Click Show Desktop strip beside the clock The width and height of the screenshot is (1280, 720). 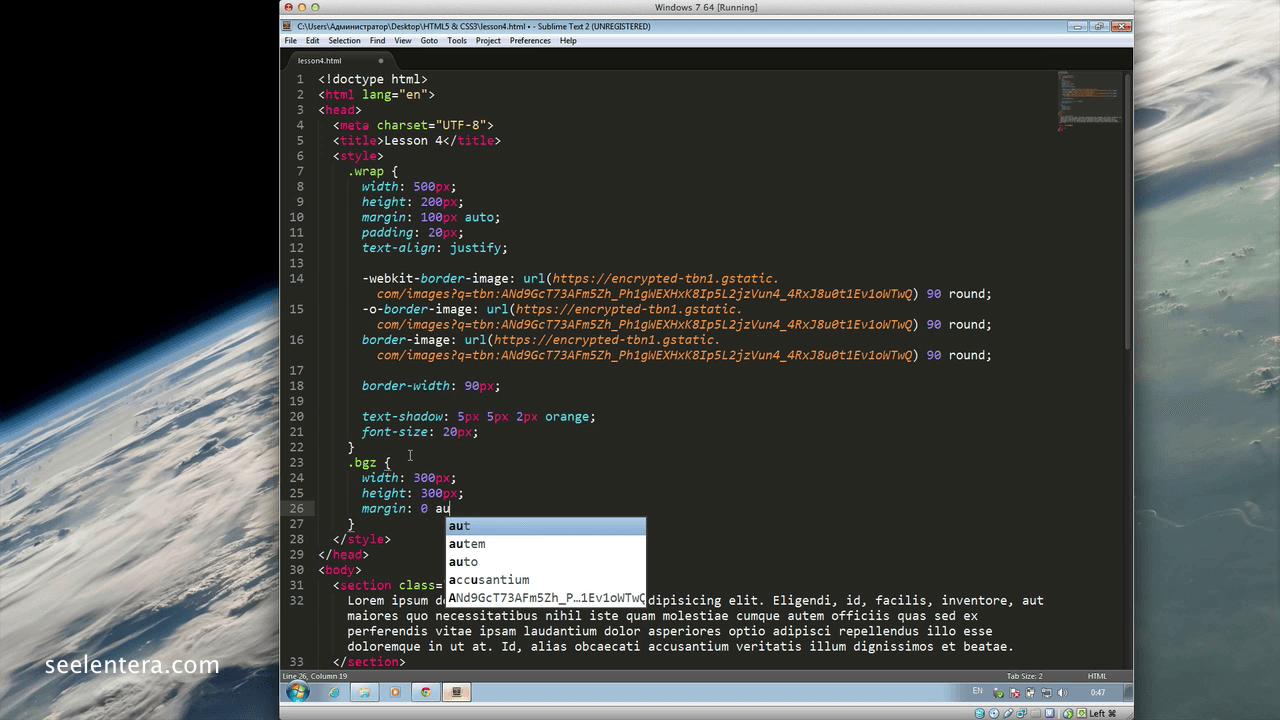[1128, 692]
